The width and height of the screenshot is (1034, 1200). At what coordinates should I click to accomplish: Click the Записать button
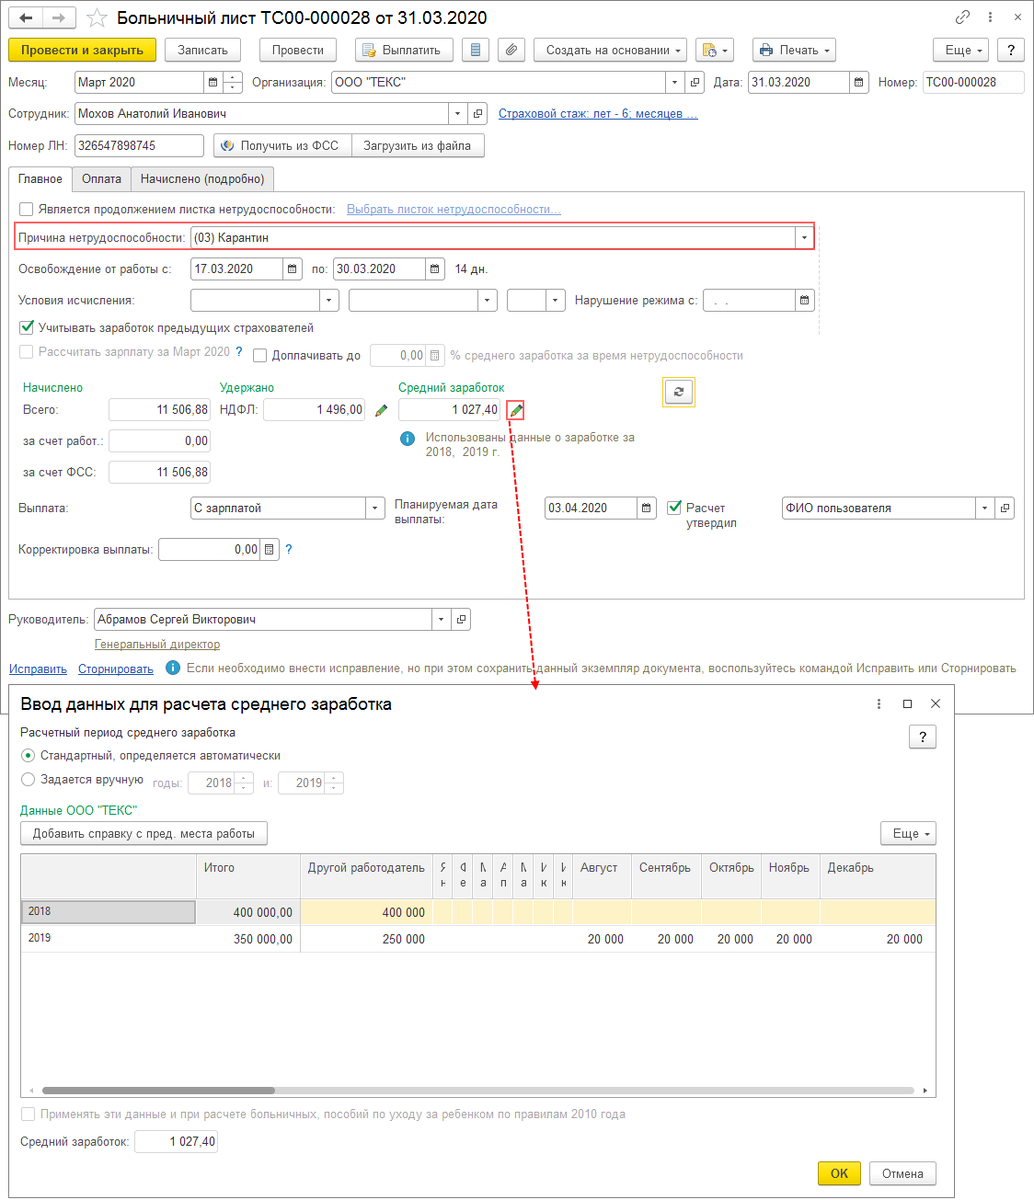click(x=203, y=50)
